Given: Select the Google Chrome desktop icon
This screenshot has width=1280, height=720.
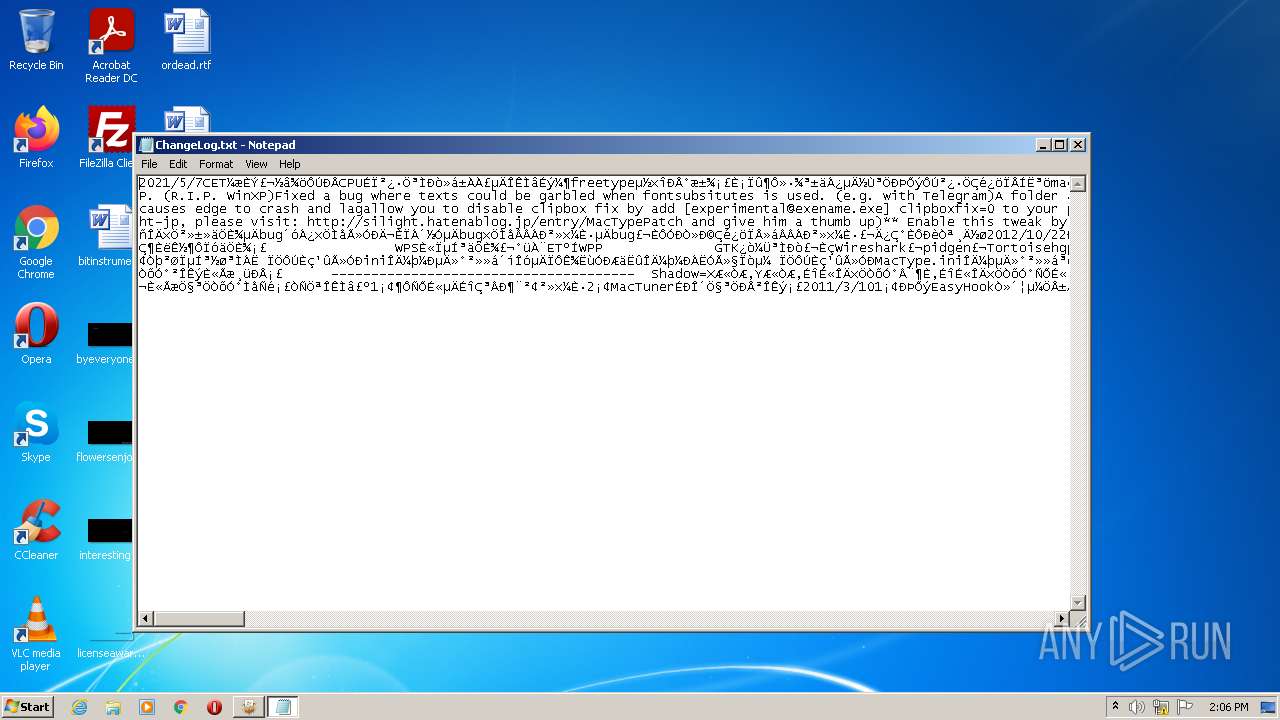Looking at the screenshot, I should (36, 242).
